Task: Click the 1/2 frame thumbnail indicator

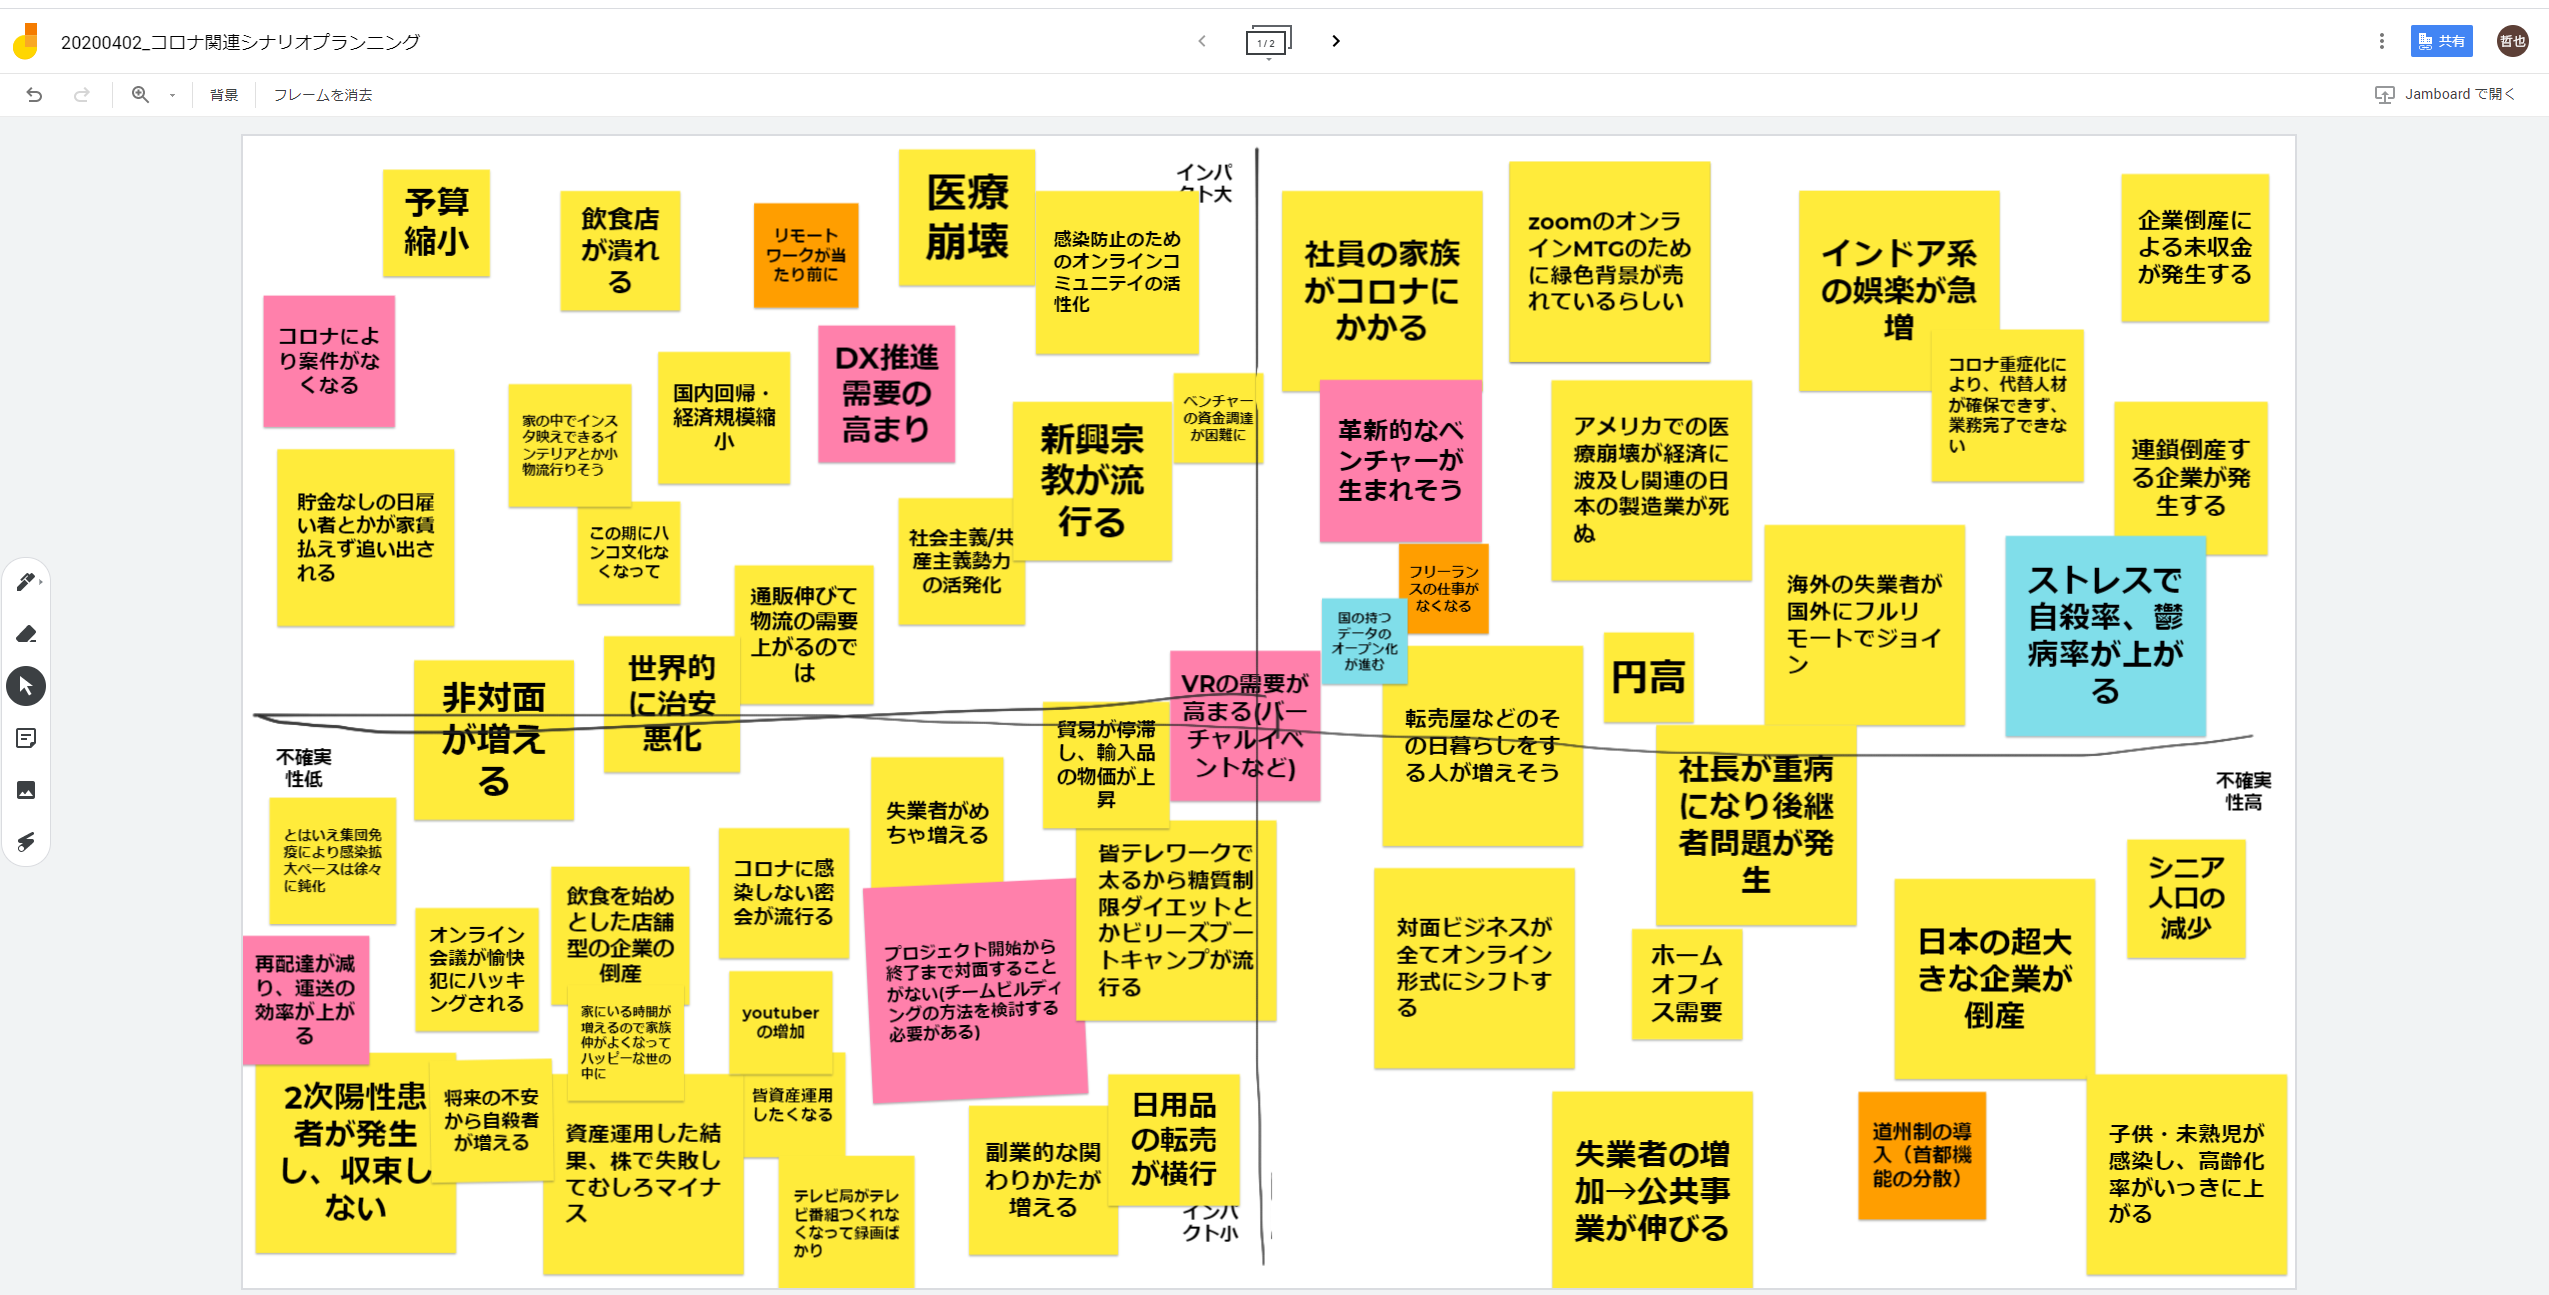Action: point(1268,41)
